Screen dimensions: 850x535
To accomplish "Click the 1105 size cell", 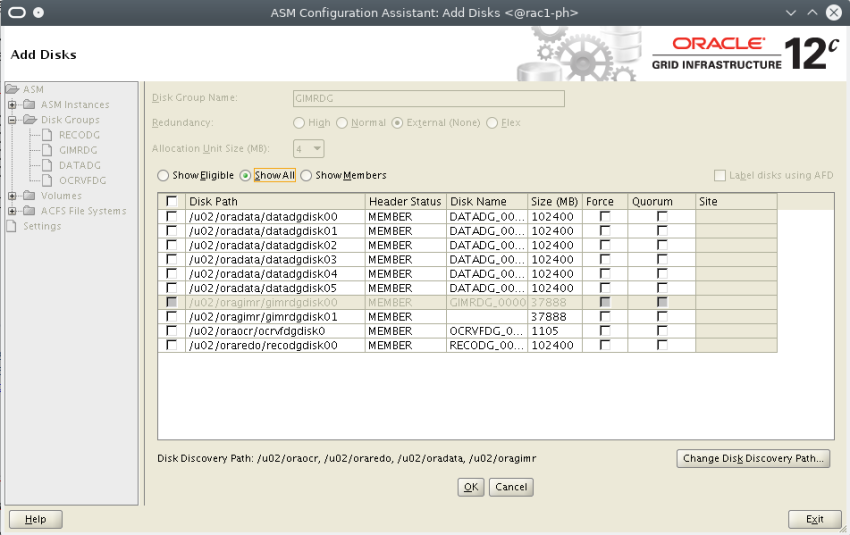I will tap(555, 331).
